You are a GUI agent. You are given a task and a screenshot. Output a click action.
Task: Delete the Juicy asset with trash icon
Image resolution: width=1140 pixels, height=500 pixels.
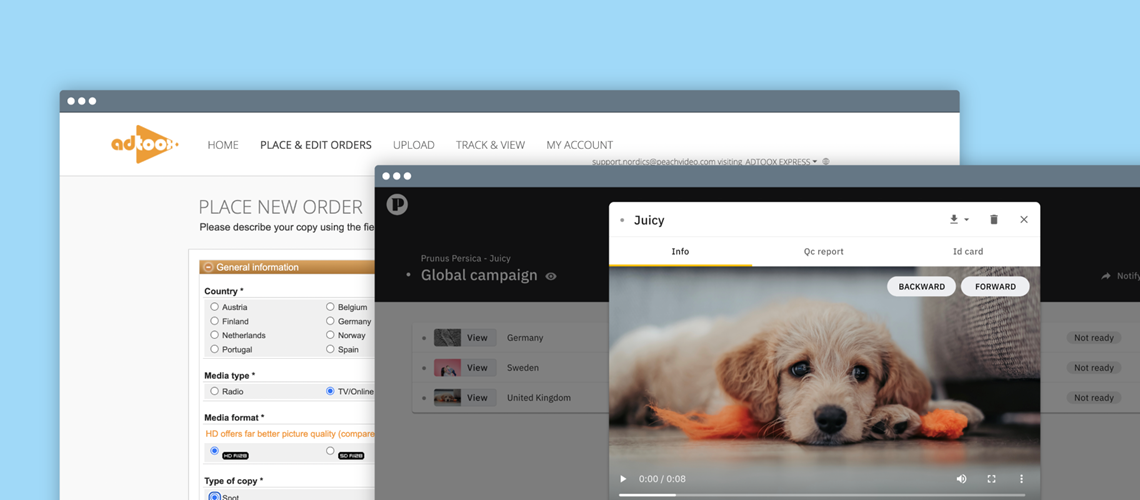993,220
